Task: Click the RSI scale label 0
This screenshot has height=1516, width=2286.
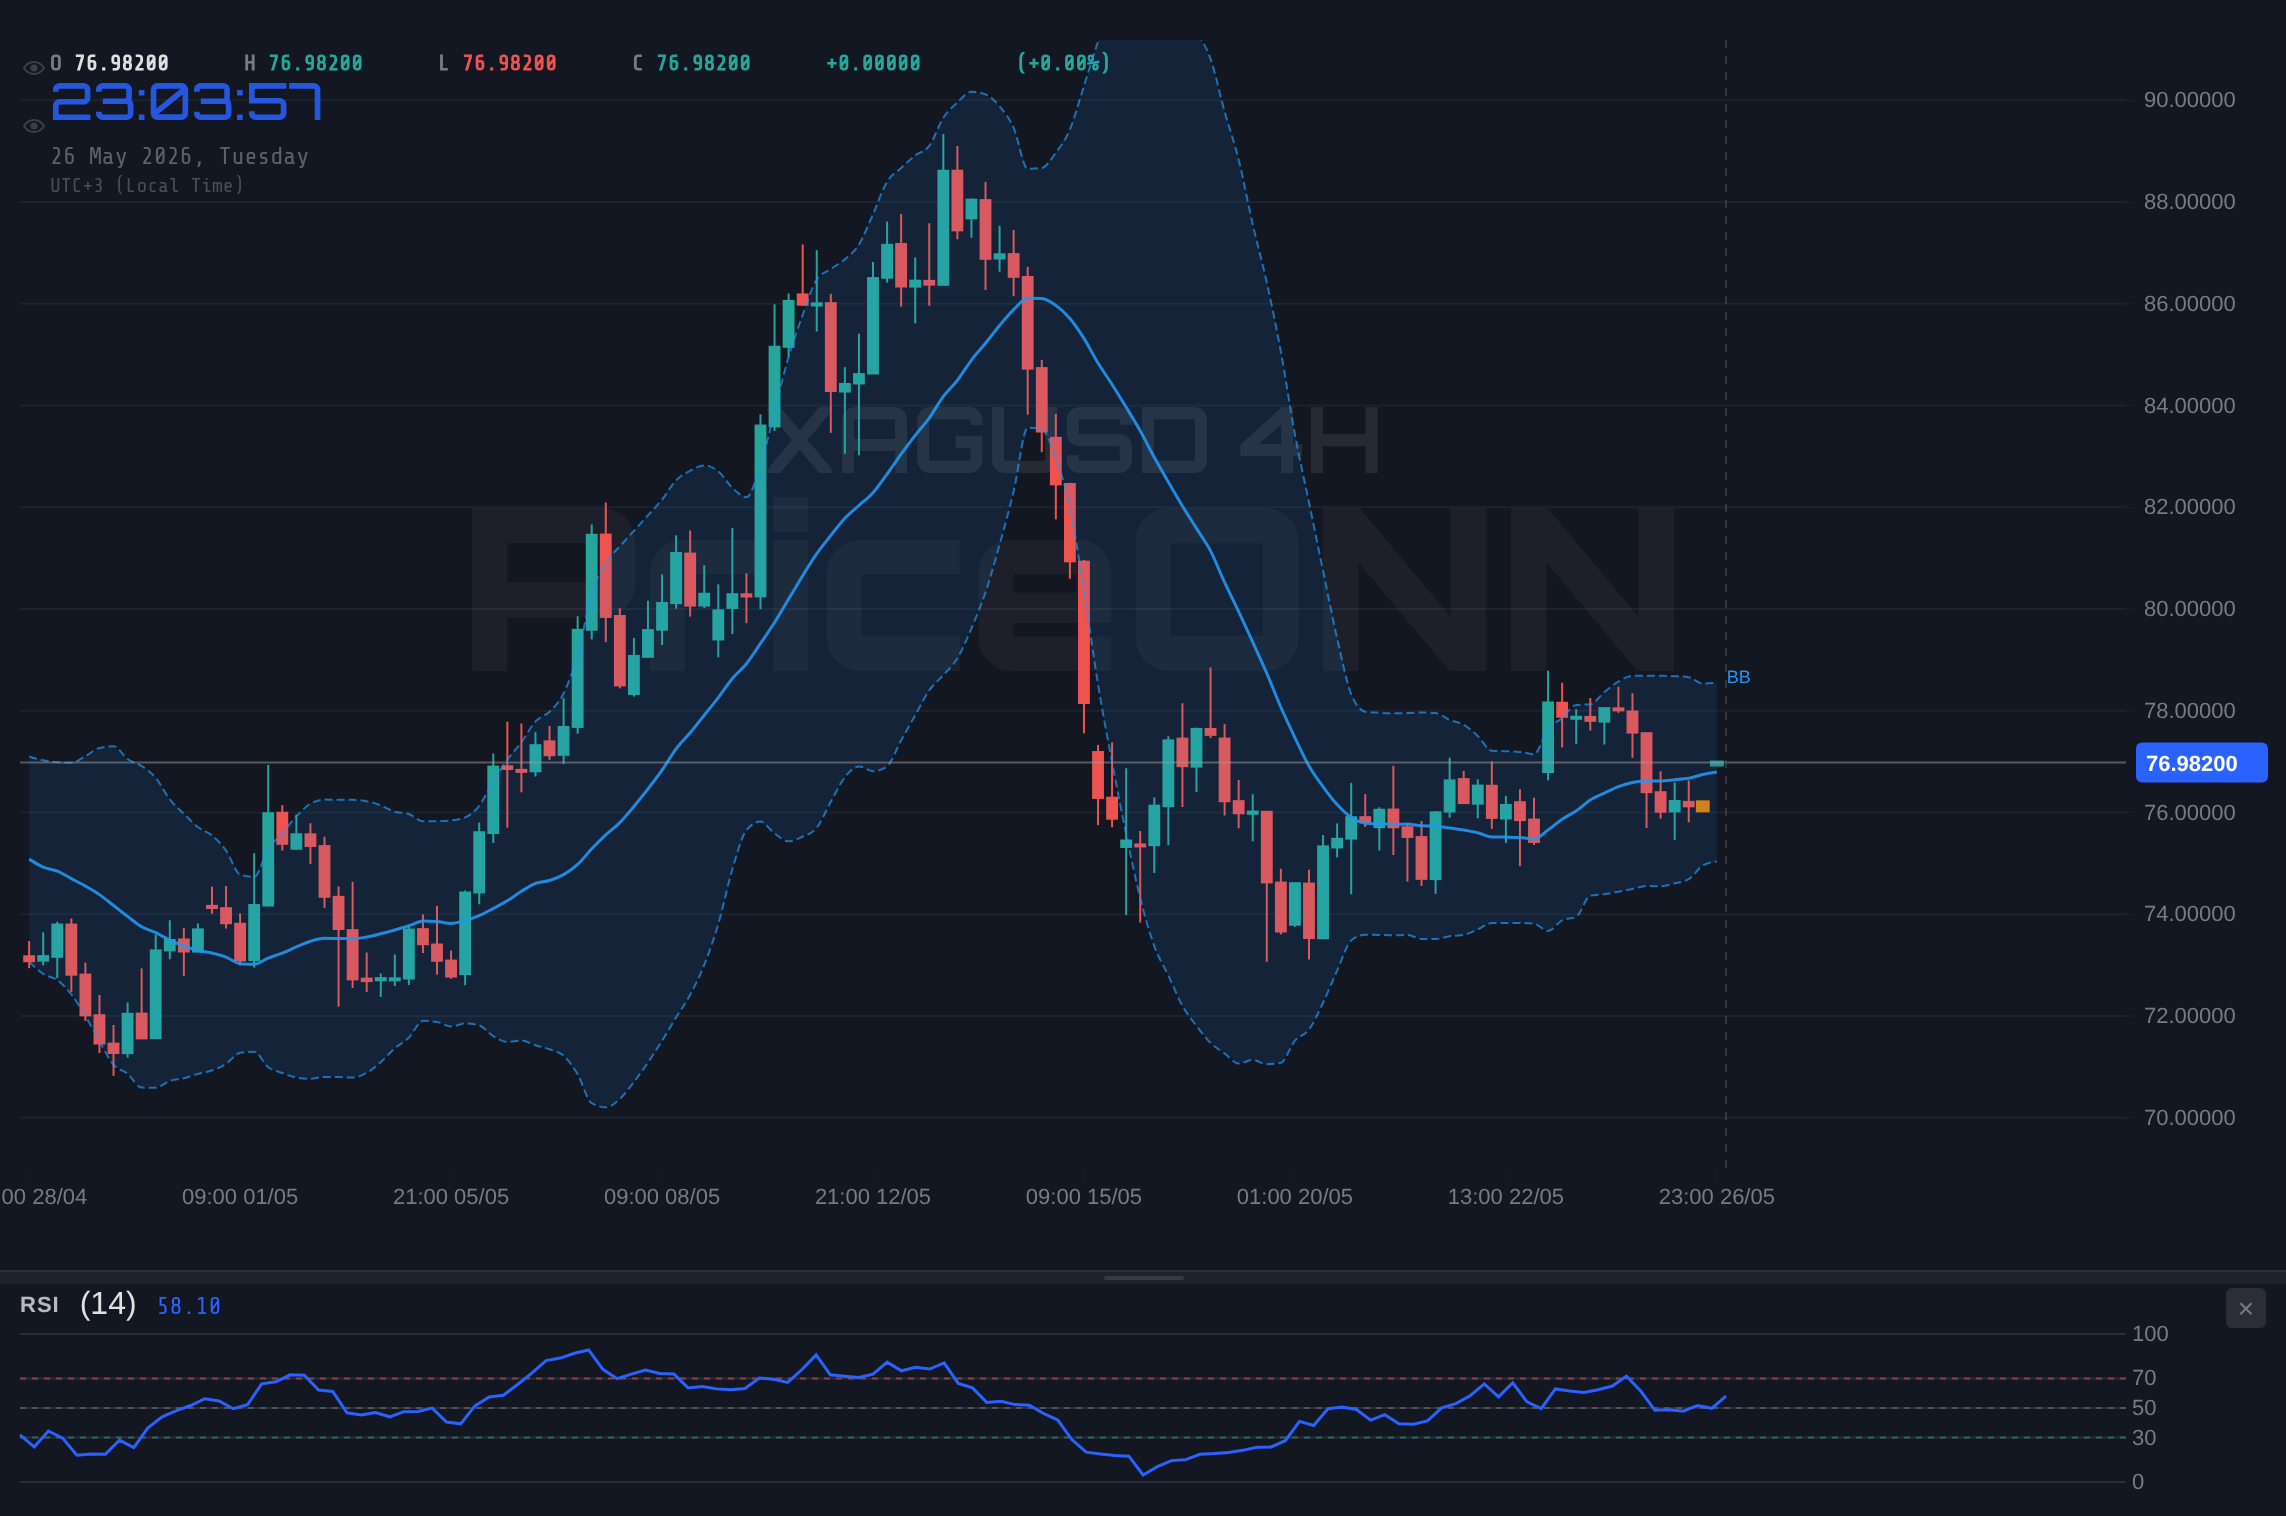Action: 2138,1482
